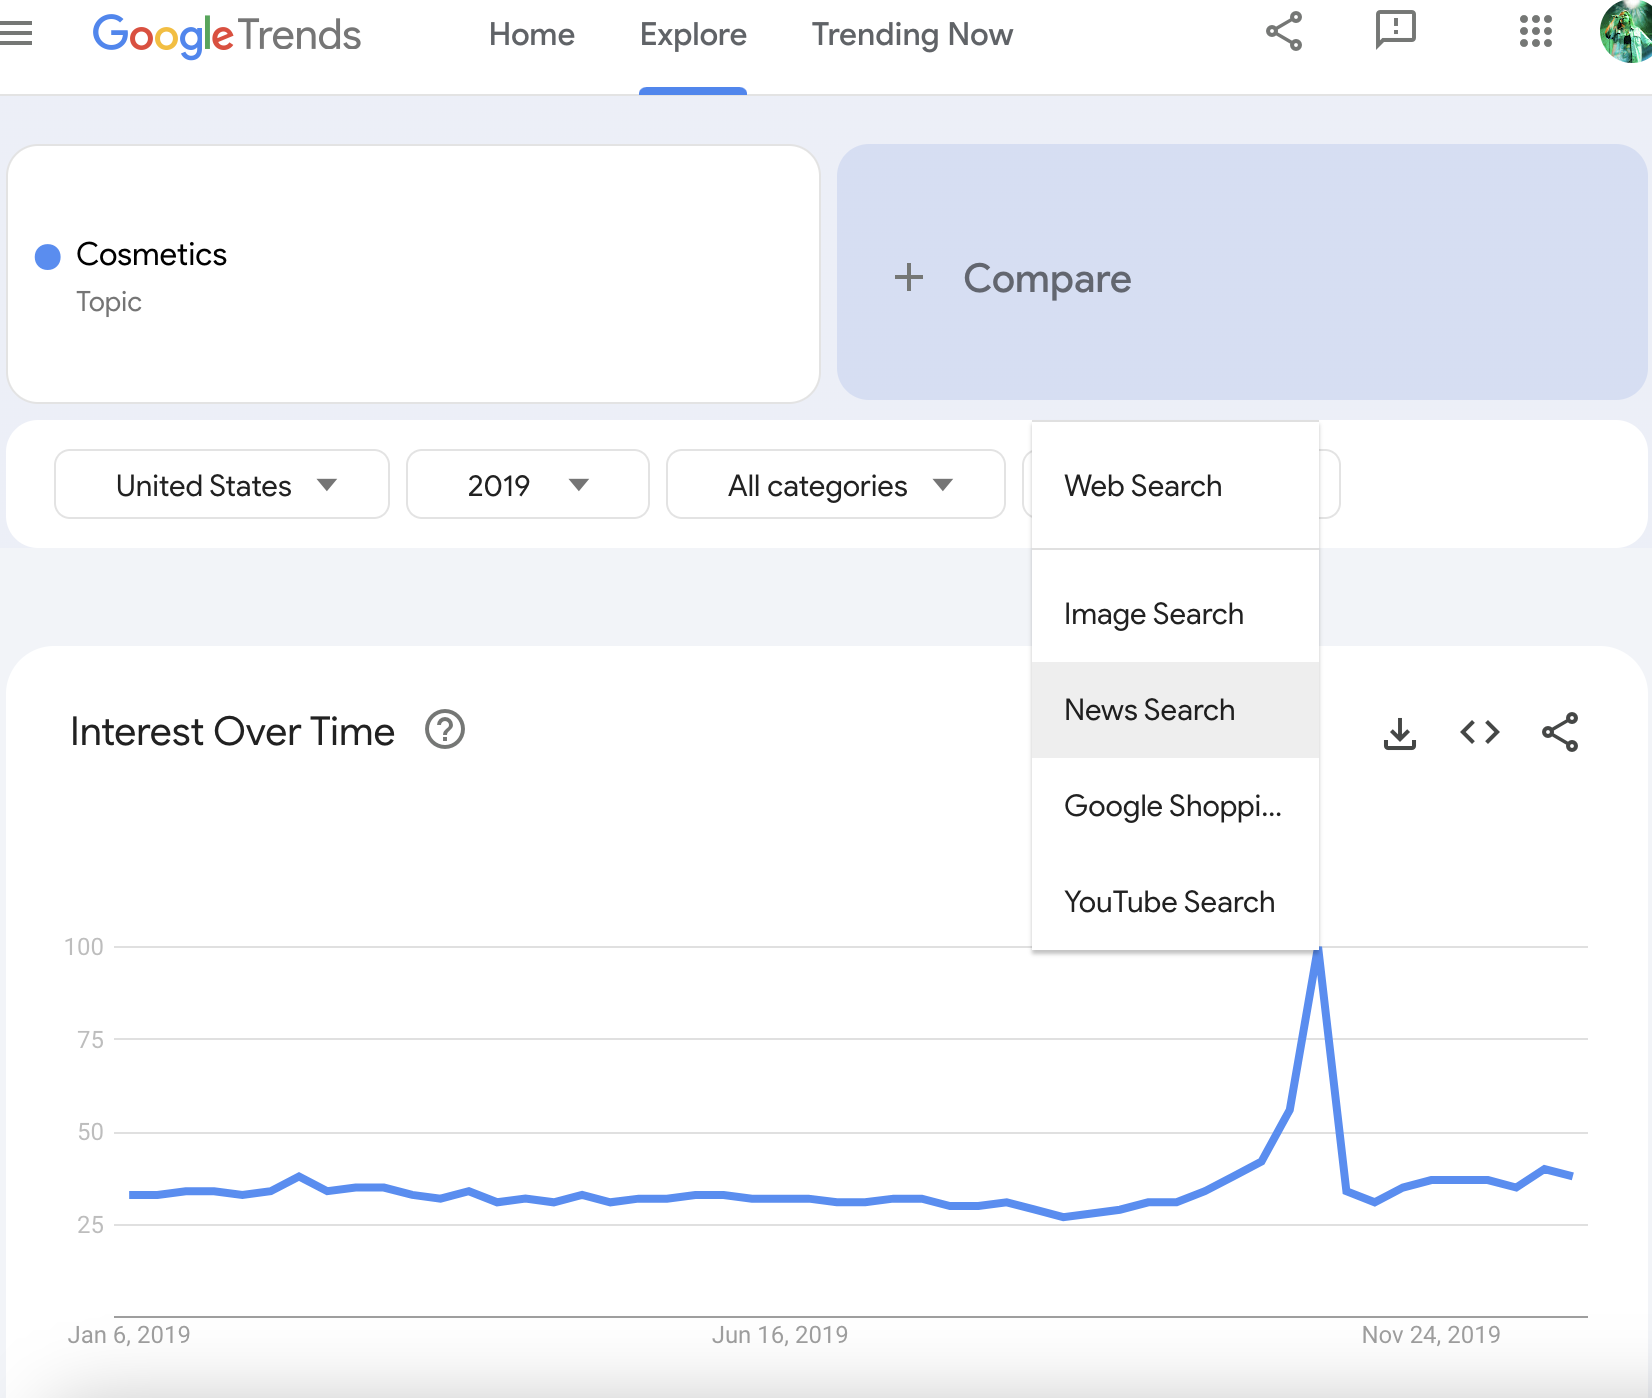Edit the Cosmetics topic search term
This screenshot has width=1652, height=1398.
413,274
